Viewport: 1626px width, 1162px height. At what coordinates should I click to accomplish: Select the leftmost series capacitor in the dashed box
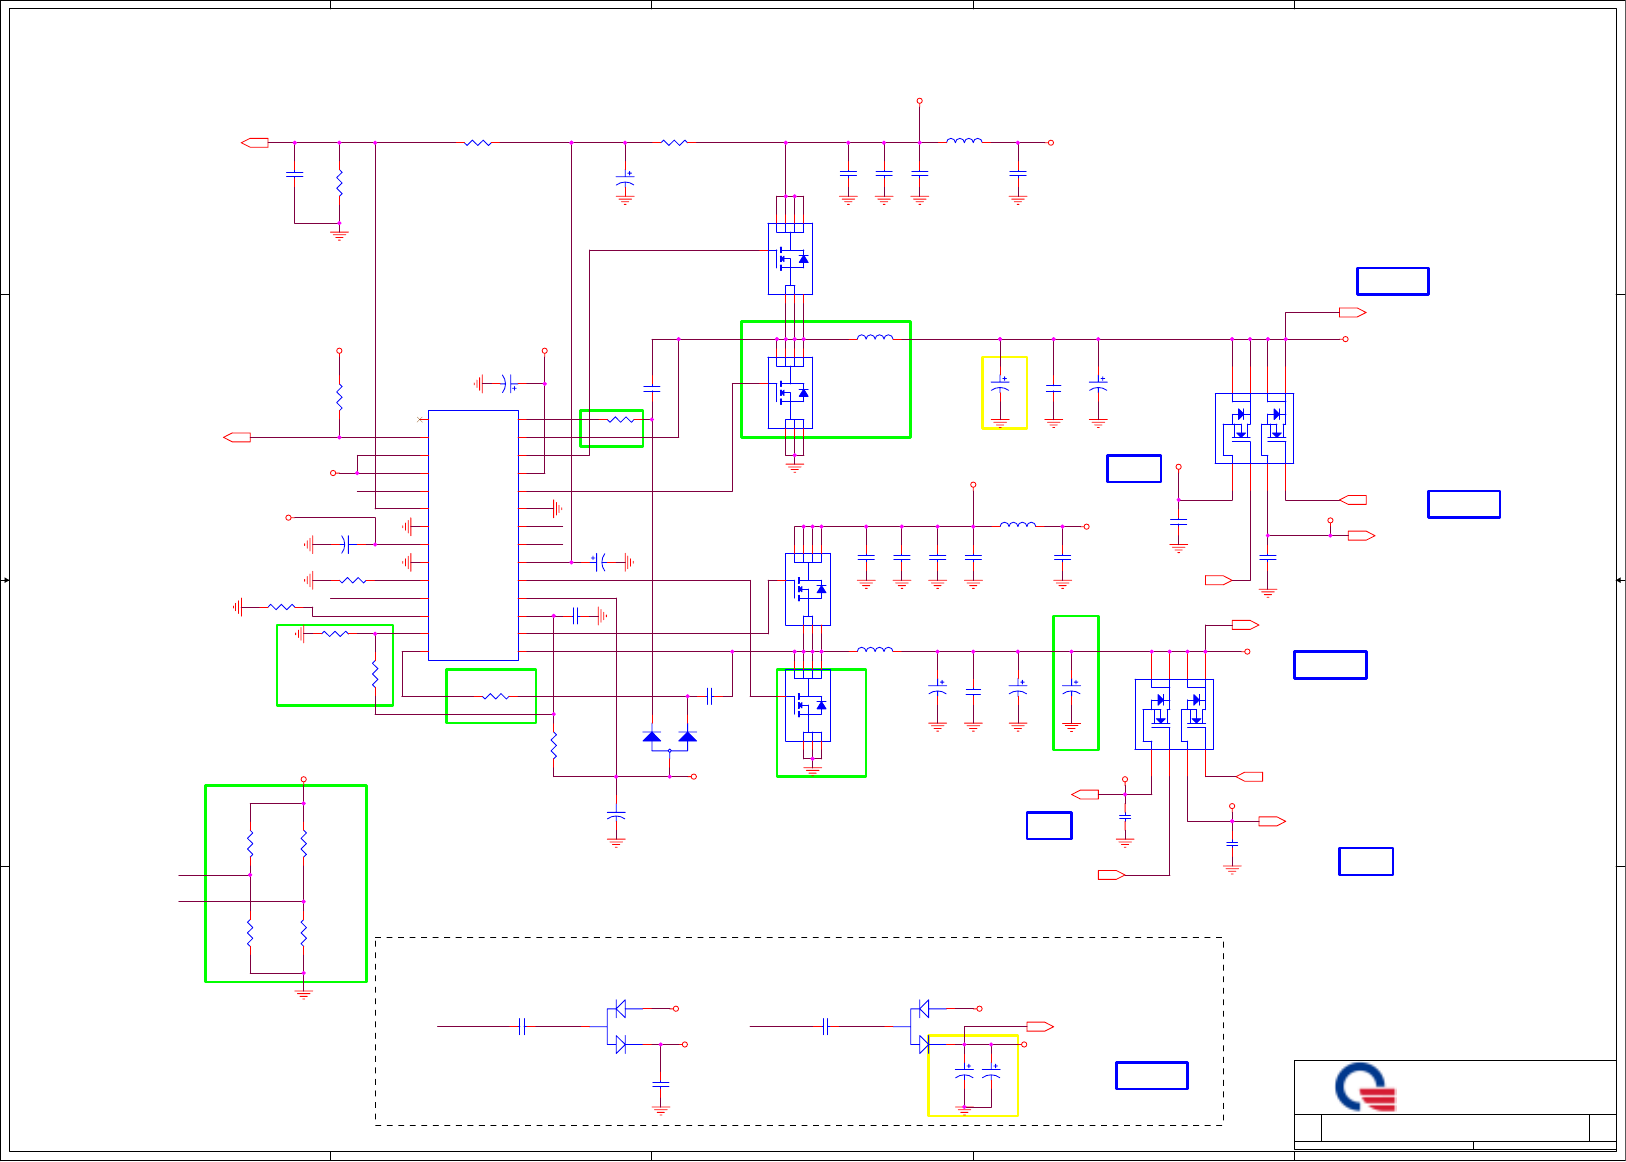(522, 1026)
